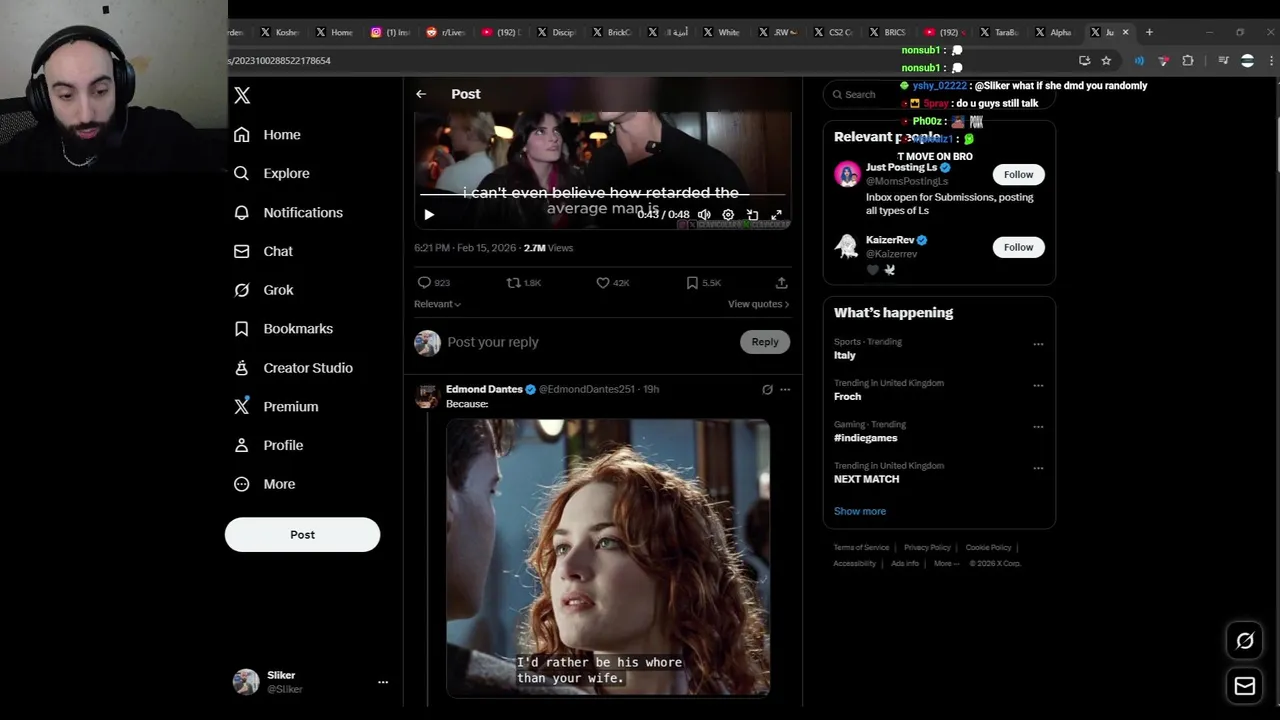
Task: Toggle picture-in-picture for the video
Action: [x=752, y=215]
